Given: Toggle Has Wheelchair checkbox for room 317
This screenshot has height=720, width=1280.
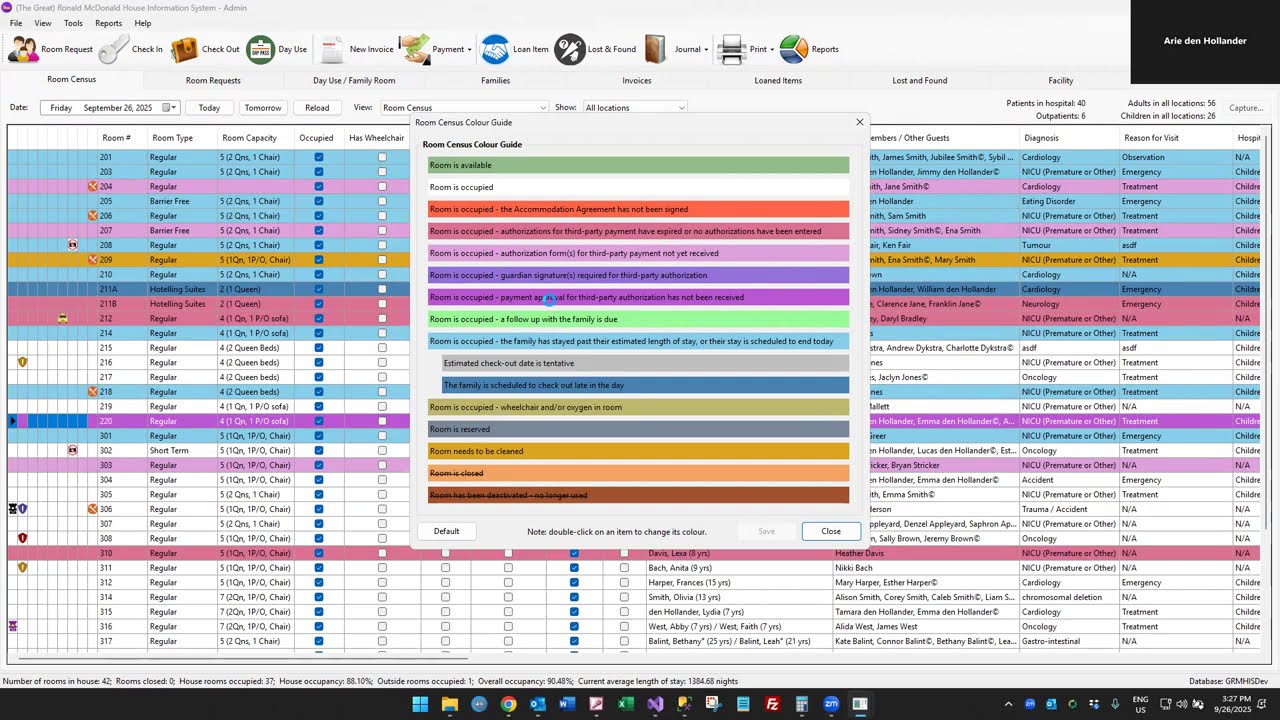Looking at the screenshot, I should 382,641.
